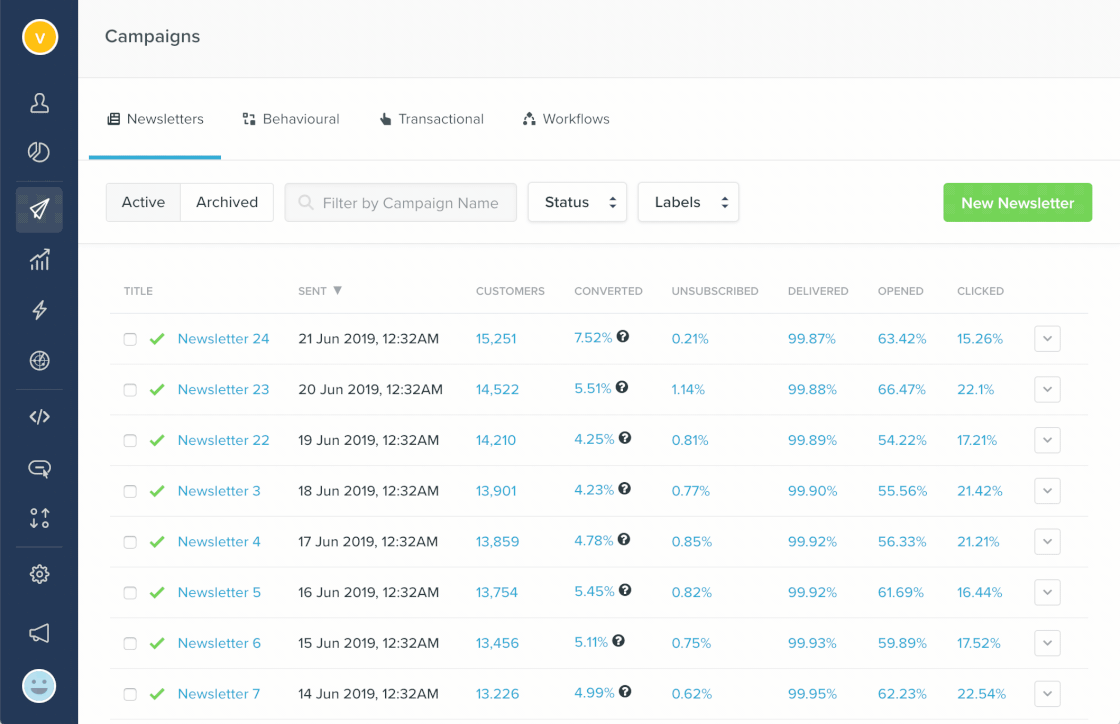Switch to the Behavioural tab
The height and width of the screenshot is (724, 1120).
[x=291, y=119]
